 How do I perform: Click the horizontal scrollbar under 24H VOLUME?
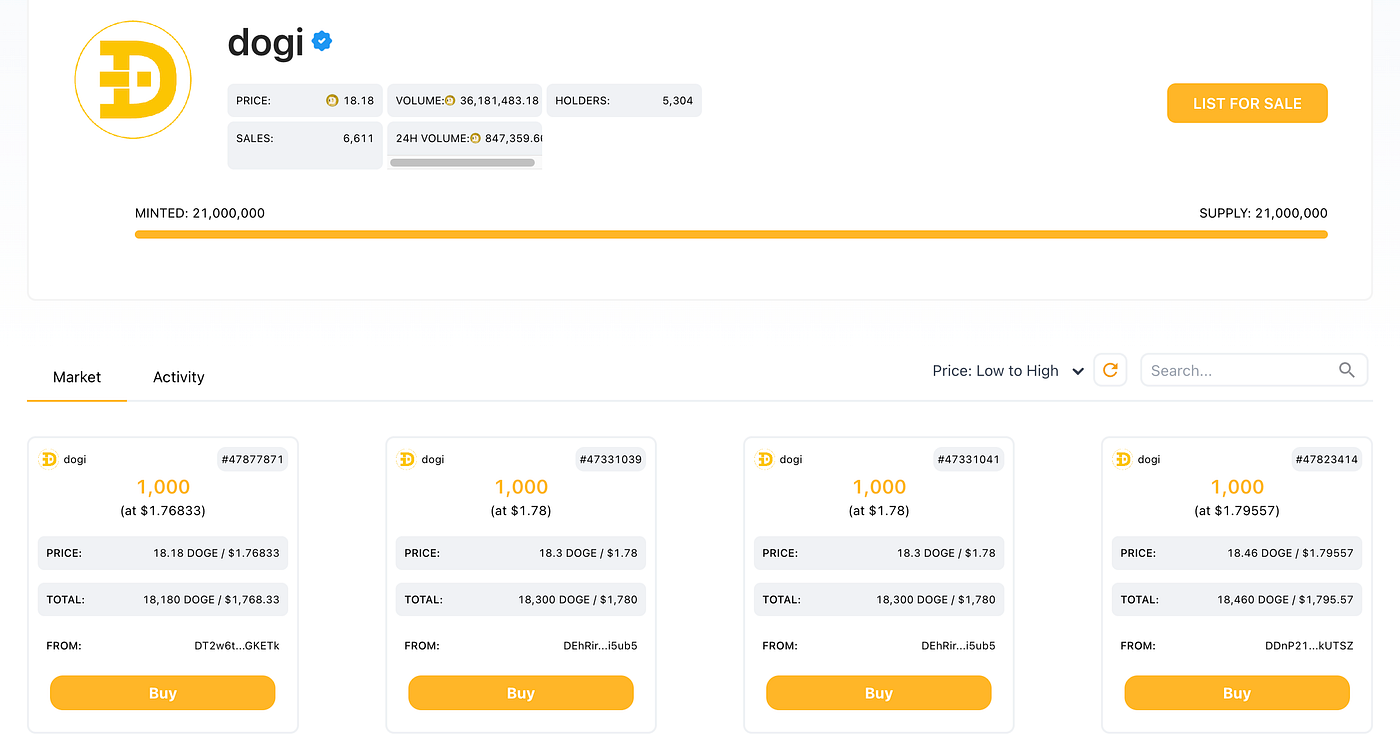point(462,162)
